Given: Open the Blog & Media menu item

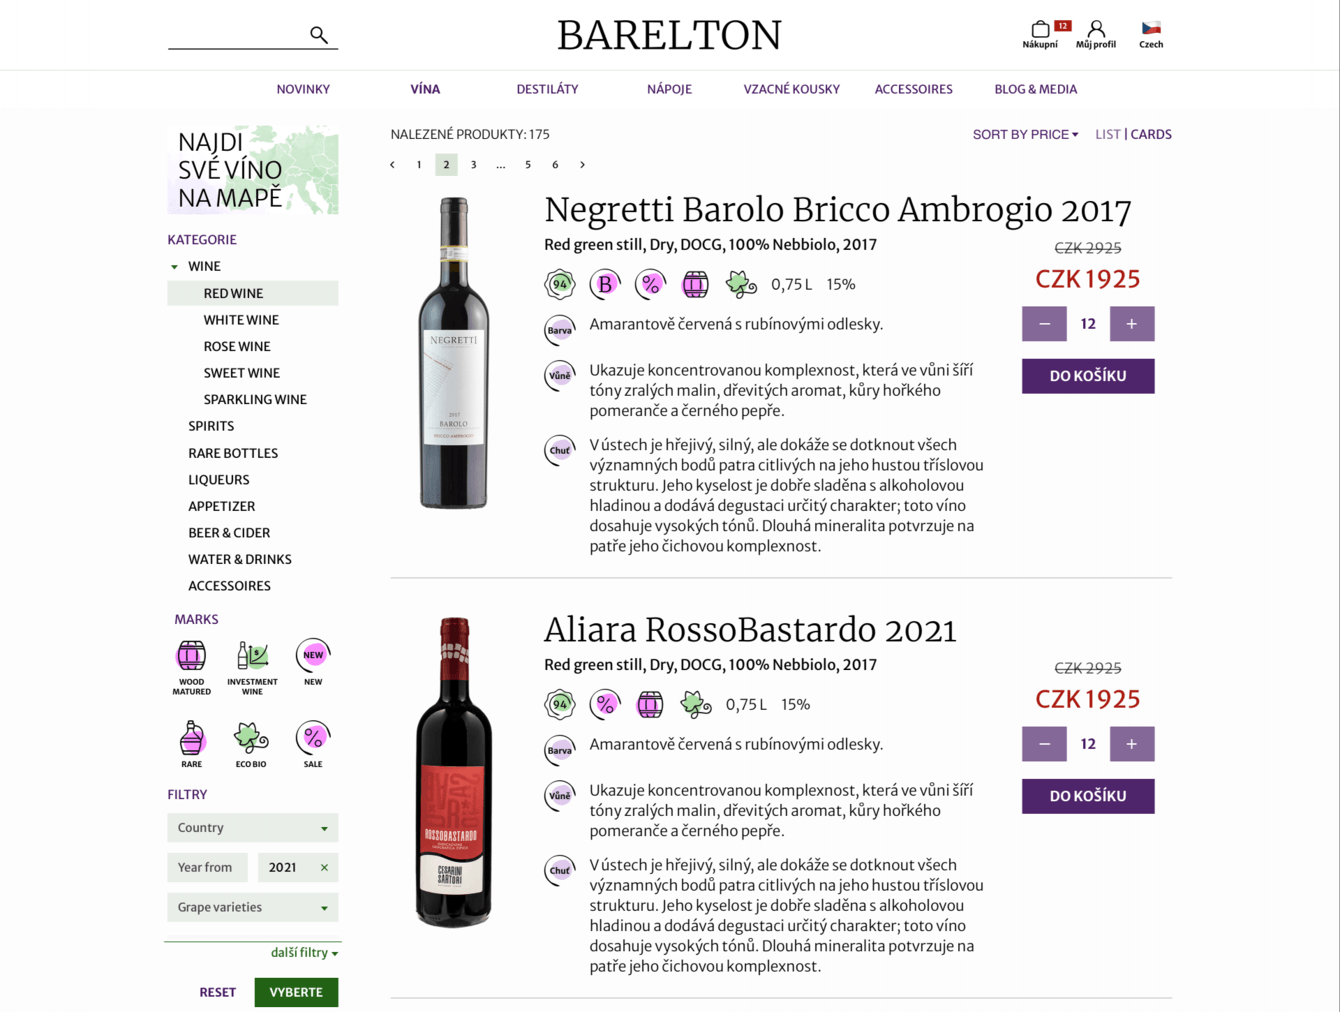Looking at the screenshot, I should (x=1035, y=89).
